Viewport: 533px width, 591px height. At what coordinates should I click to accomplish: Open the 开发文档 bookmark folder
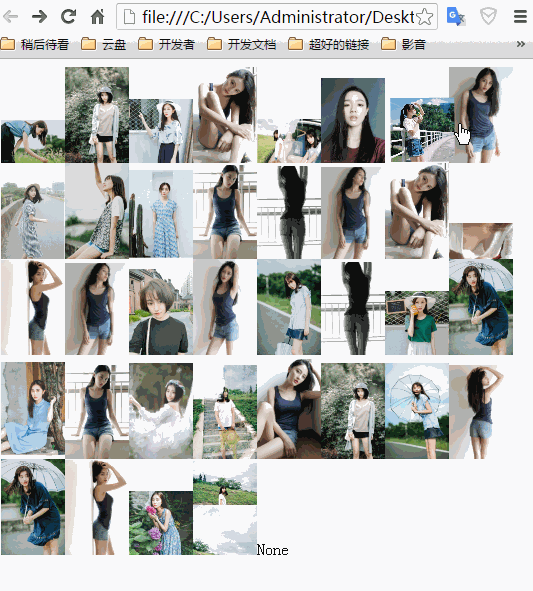coord(241,44)
